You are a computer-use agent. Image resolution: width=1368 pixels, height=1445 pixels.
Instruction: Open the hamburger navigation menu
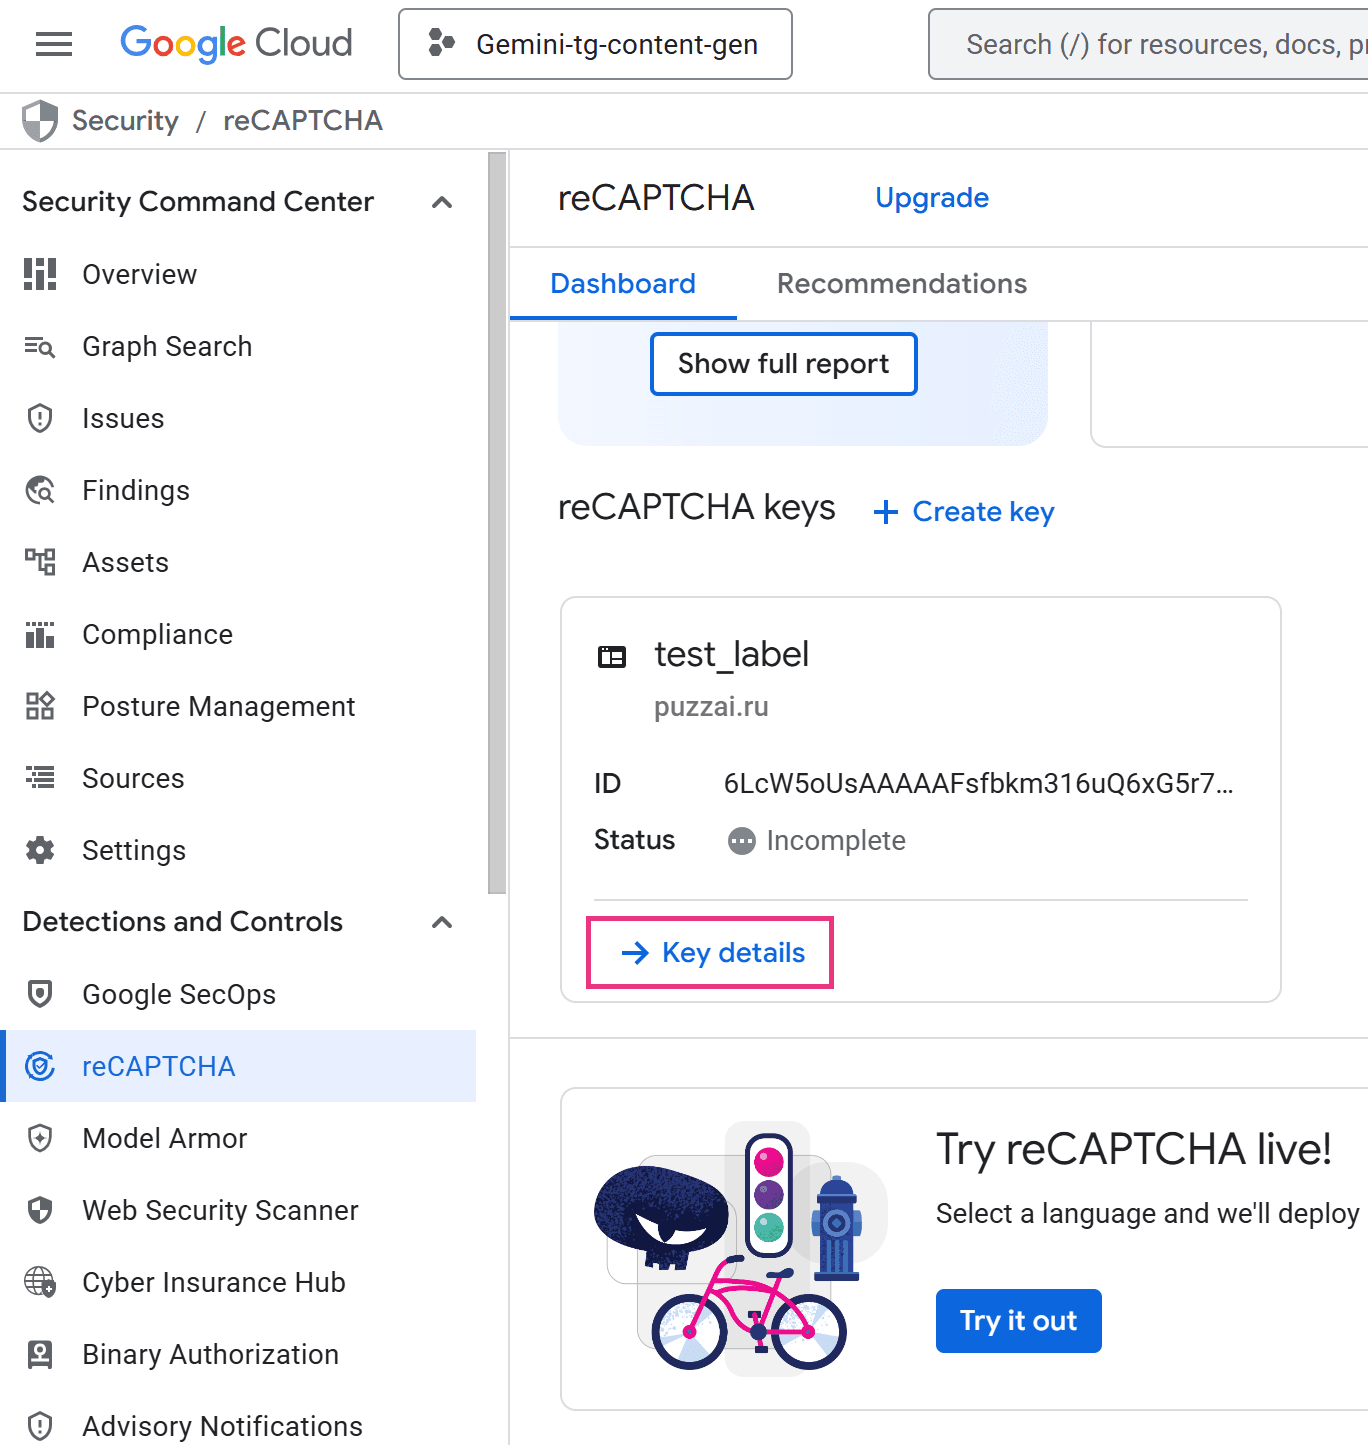click(x=54, y=44)
